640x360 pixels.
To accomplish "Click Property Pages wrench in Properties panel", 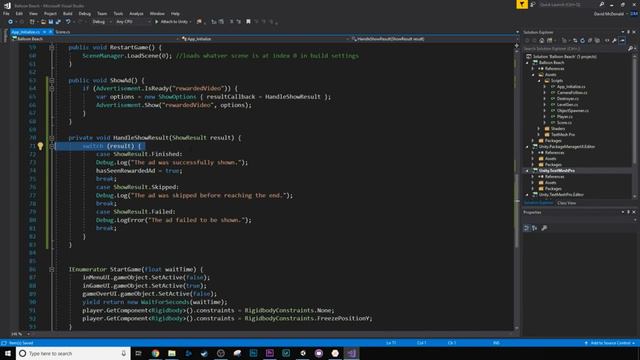I will 544,228.
